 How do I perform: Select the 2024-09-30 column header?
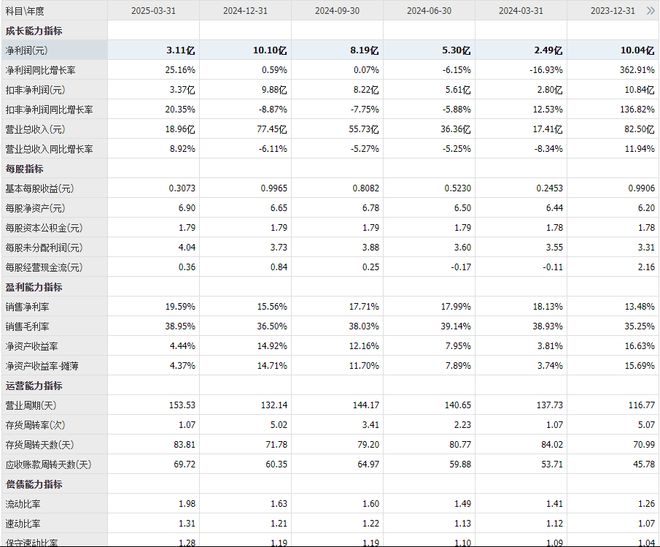tap(337, 11)
